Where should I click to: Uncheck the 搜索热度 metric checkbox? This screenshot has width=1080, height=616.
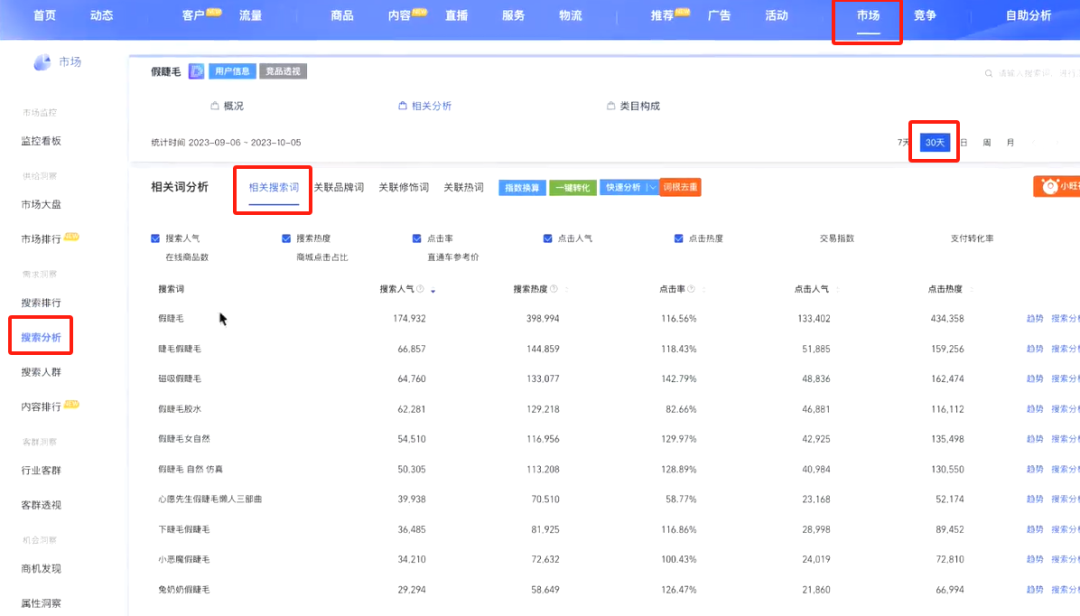[287, 238]
